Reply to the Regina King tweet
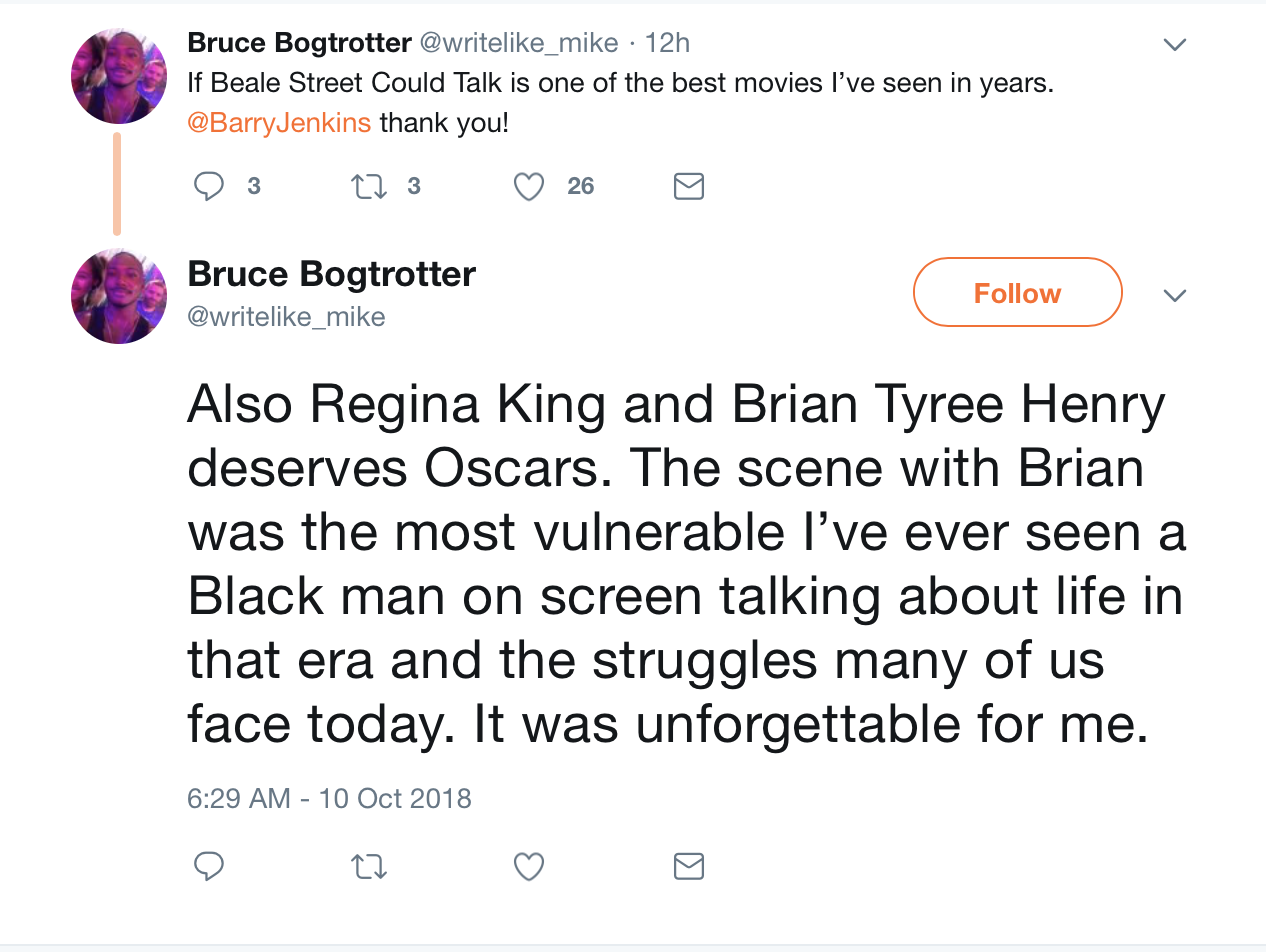The width and height of the screenshot is (1266, 952). [x=208, y=866]
